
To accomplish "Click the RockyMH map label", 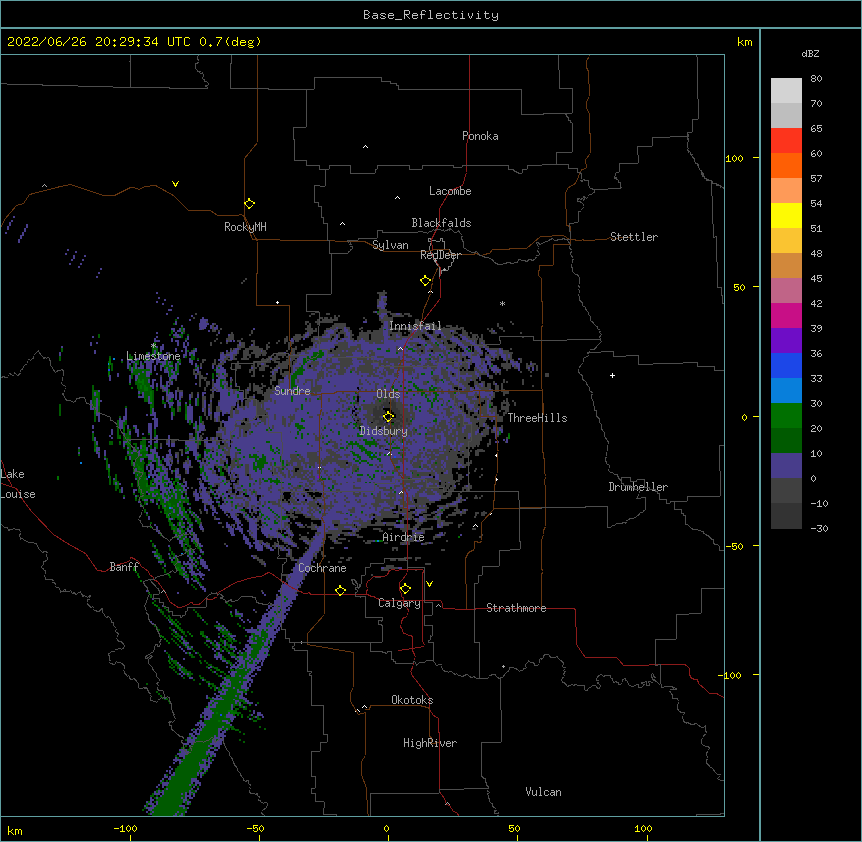I will (x=245, y=227).
